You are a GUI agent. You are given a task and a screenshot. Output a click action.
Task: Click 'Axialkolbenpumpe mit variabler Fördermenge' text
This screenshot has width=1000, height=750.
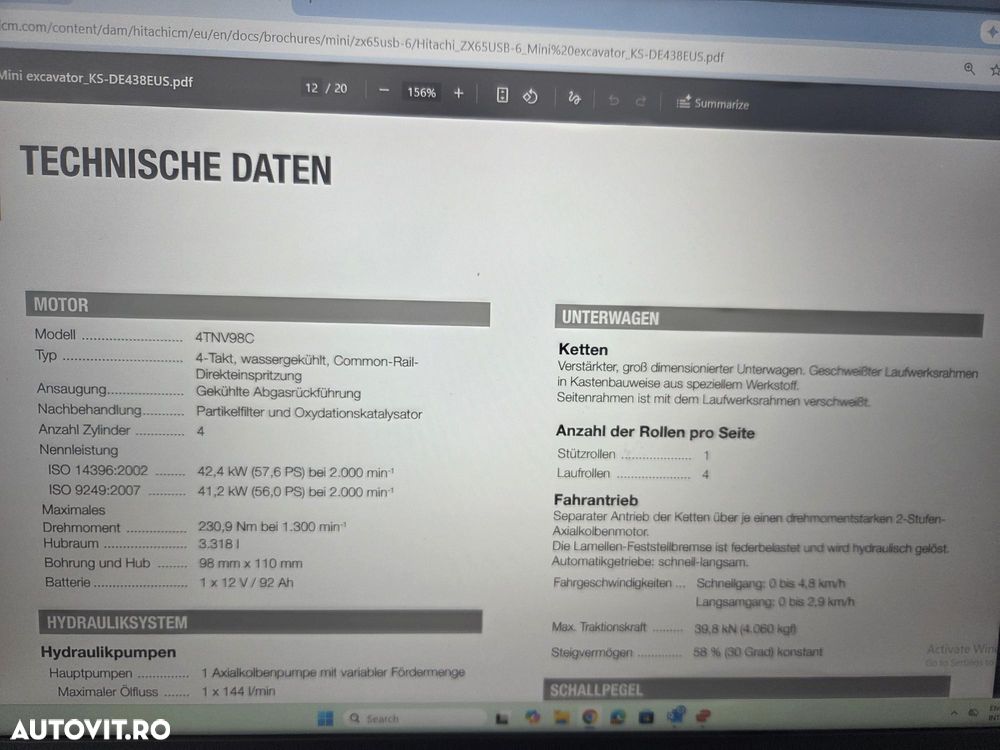[x=338, y=672]
